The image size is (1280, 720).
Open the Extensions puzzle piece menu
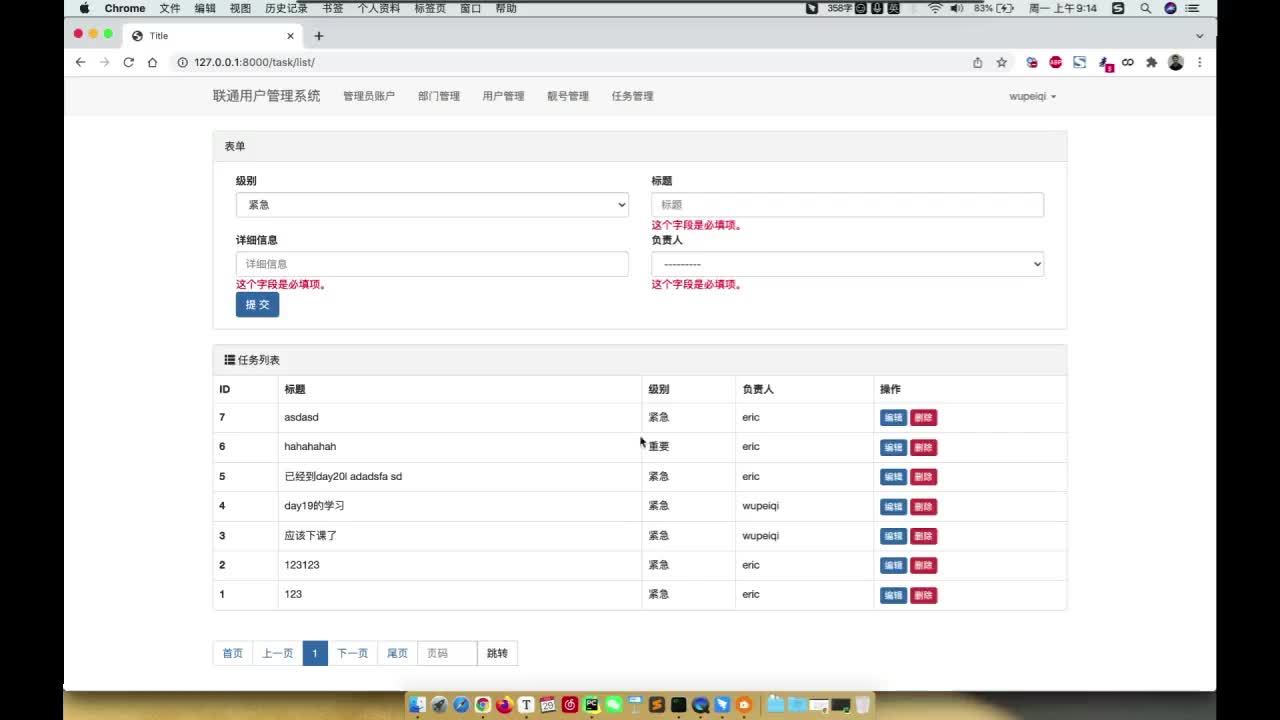coord(1151,62)
